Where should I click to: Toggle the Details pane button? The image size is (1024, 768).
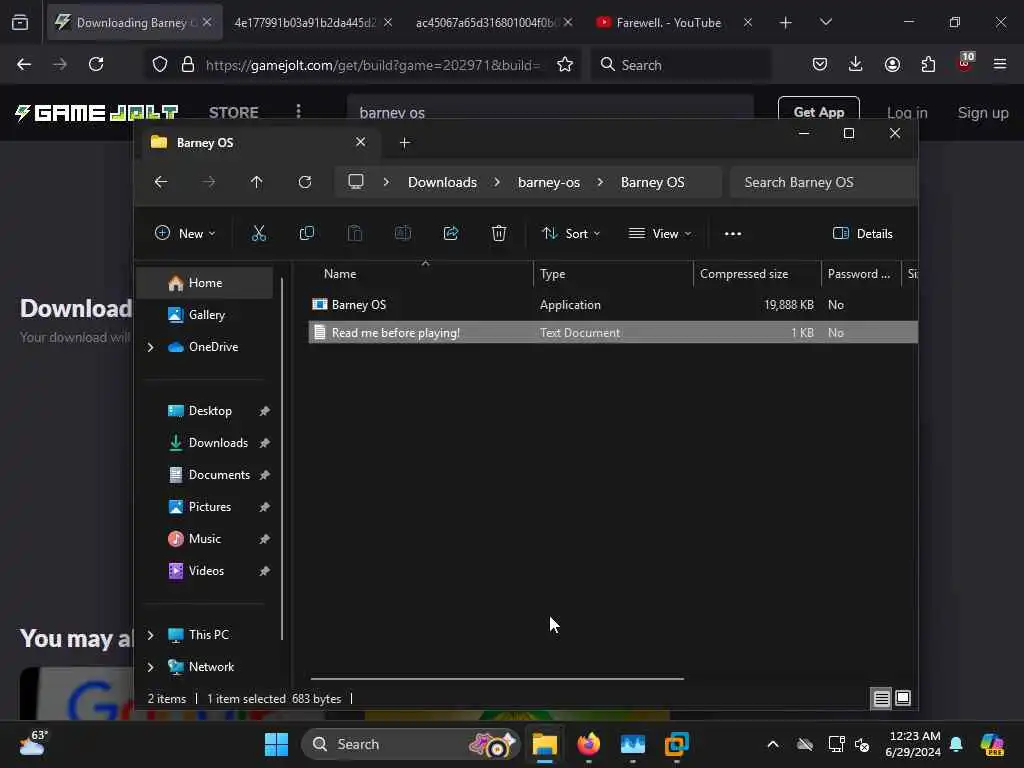pos(863,233)
